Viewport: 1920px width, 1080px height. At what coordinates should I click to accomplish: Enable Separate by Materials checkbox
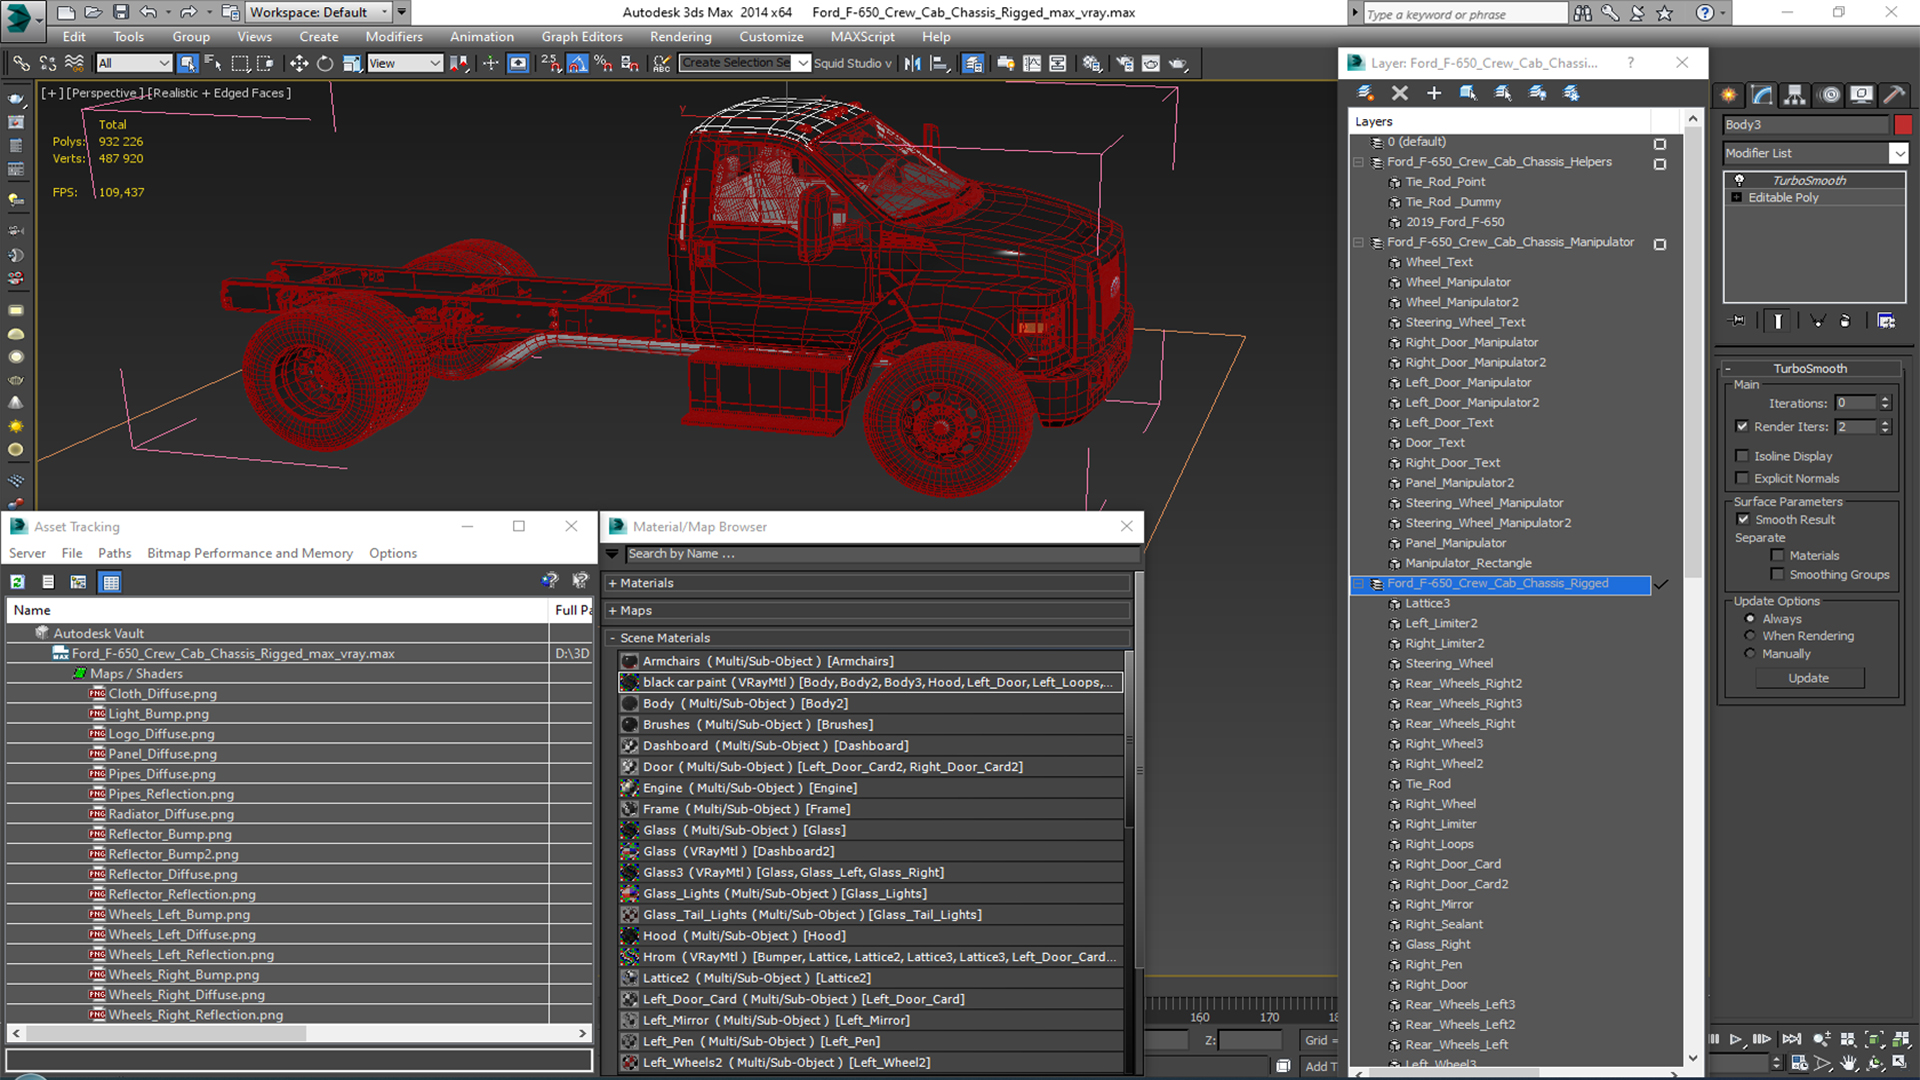click(1777, 555)
